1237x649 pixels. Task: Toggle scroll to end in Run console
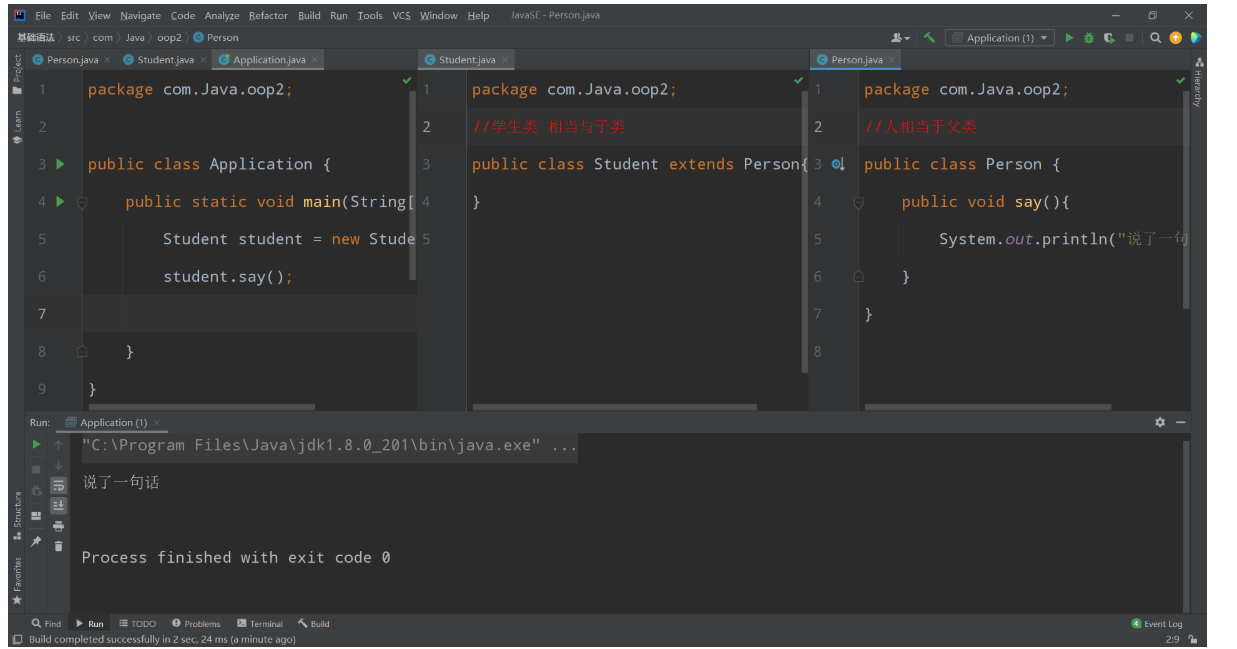(x=59, y=506)
